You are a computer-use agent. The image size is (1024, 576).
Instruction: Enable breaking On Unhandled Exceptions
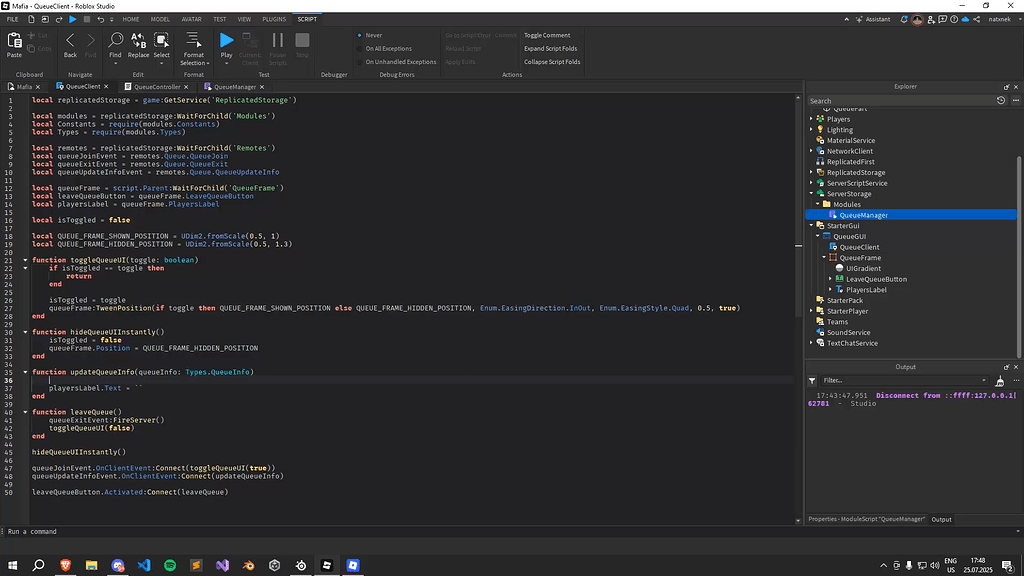(361, 60)
